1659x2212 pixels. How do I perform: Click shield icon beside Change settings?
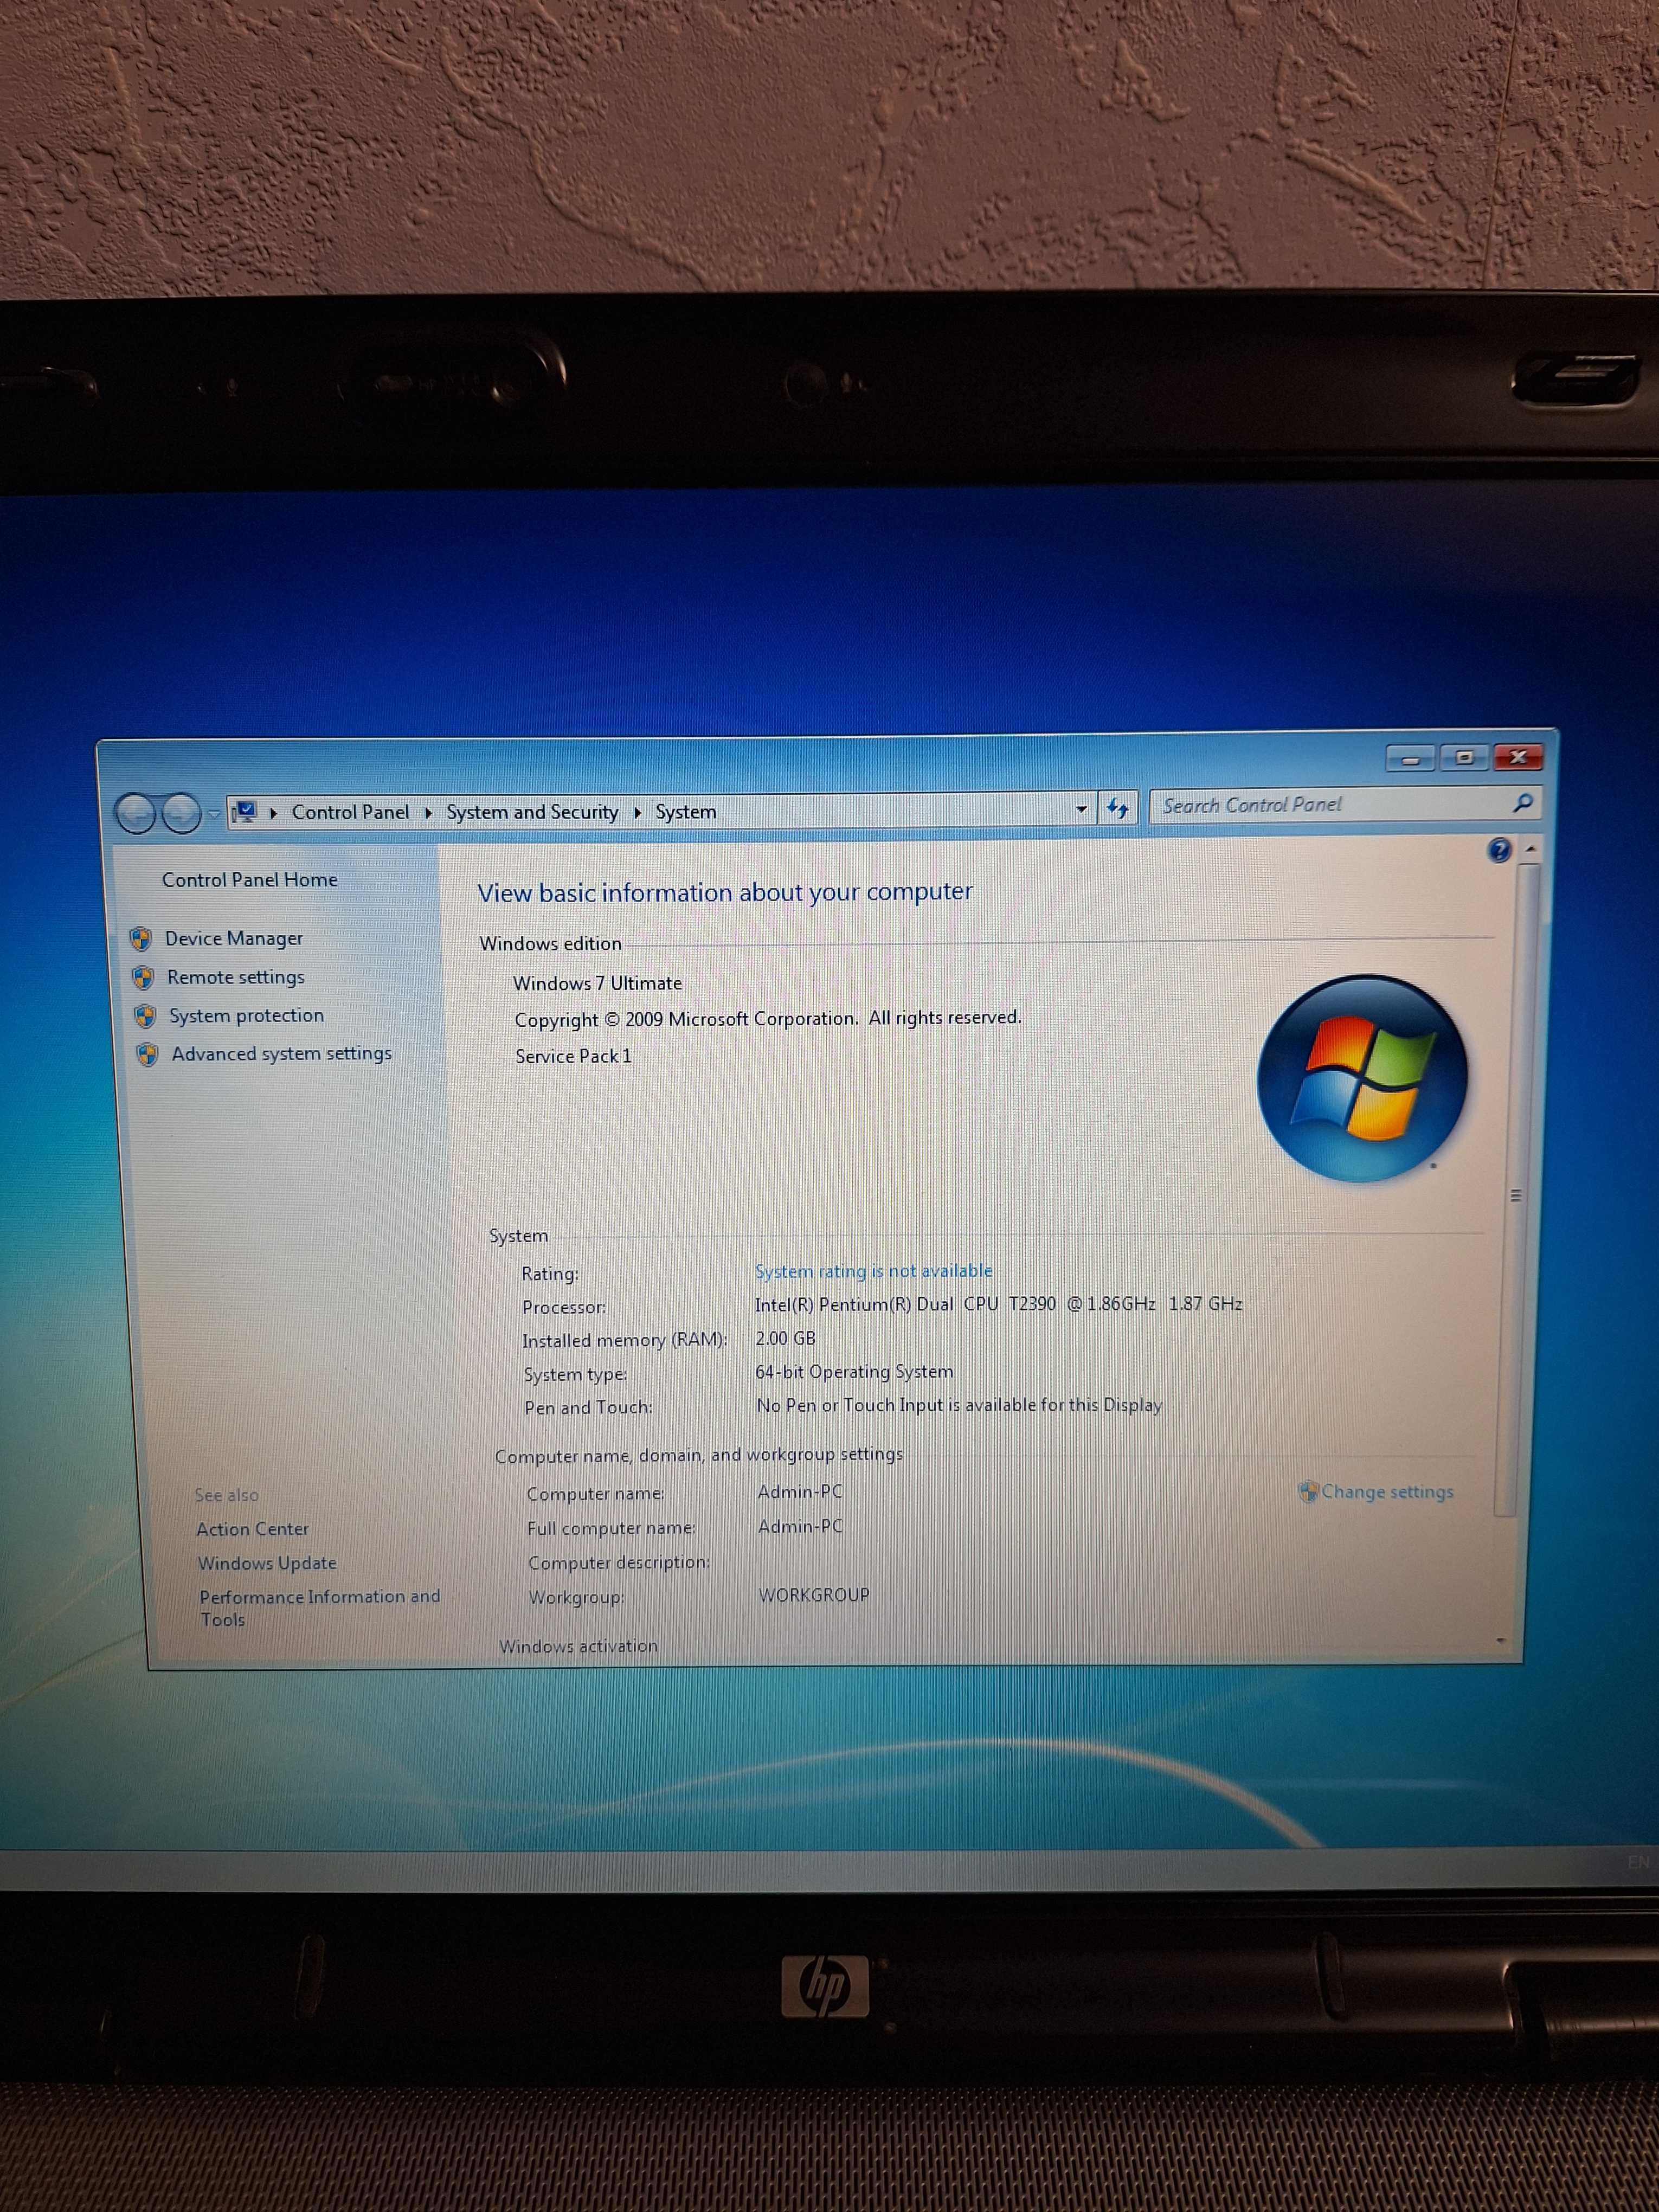1307,1492
